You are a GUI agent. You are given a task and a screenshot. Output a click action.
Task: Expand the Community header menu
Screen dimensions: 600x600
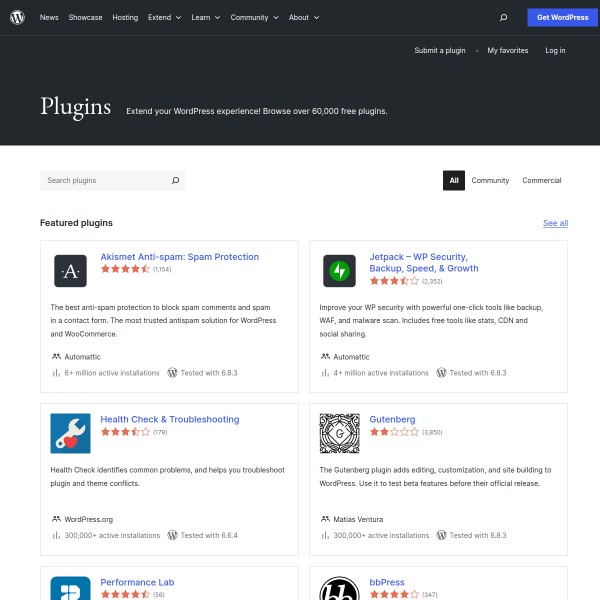coord(254,18)
